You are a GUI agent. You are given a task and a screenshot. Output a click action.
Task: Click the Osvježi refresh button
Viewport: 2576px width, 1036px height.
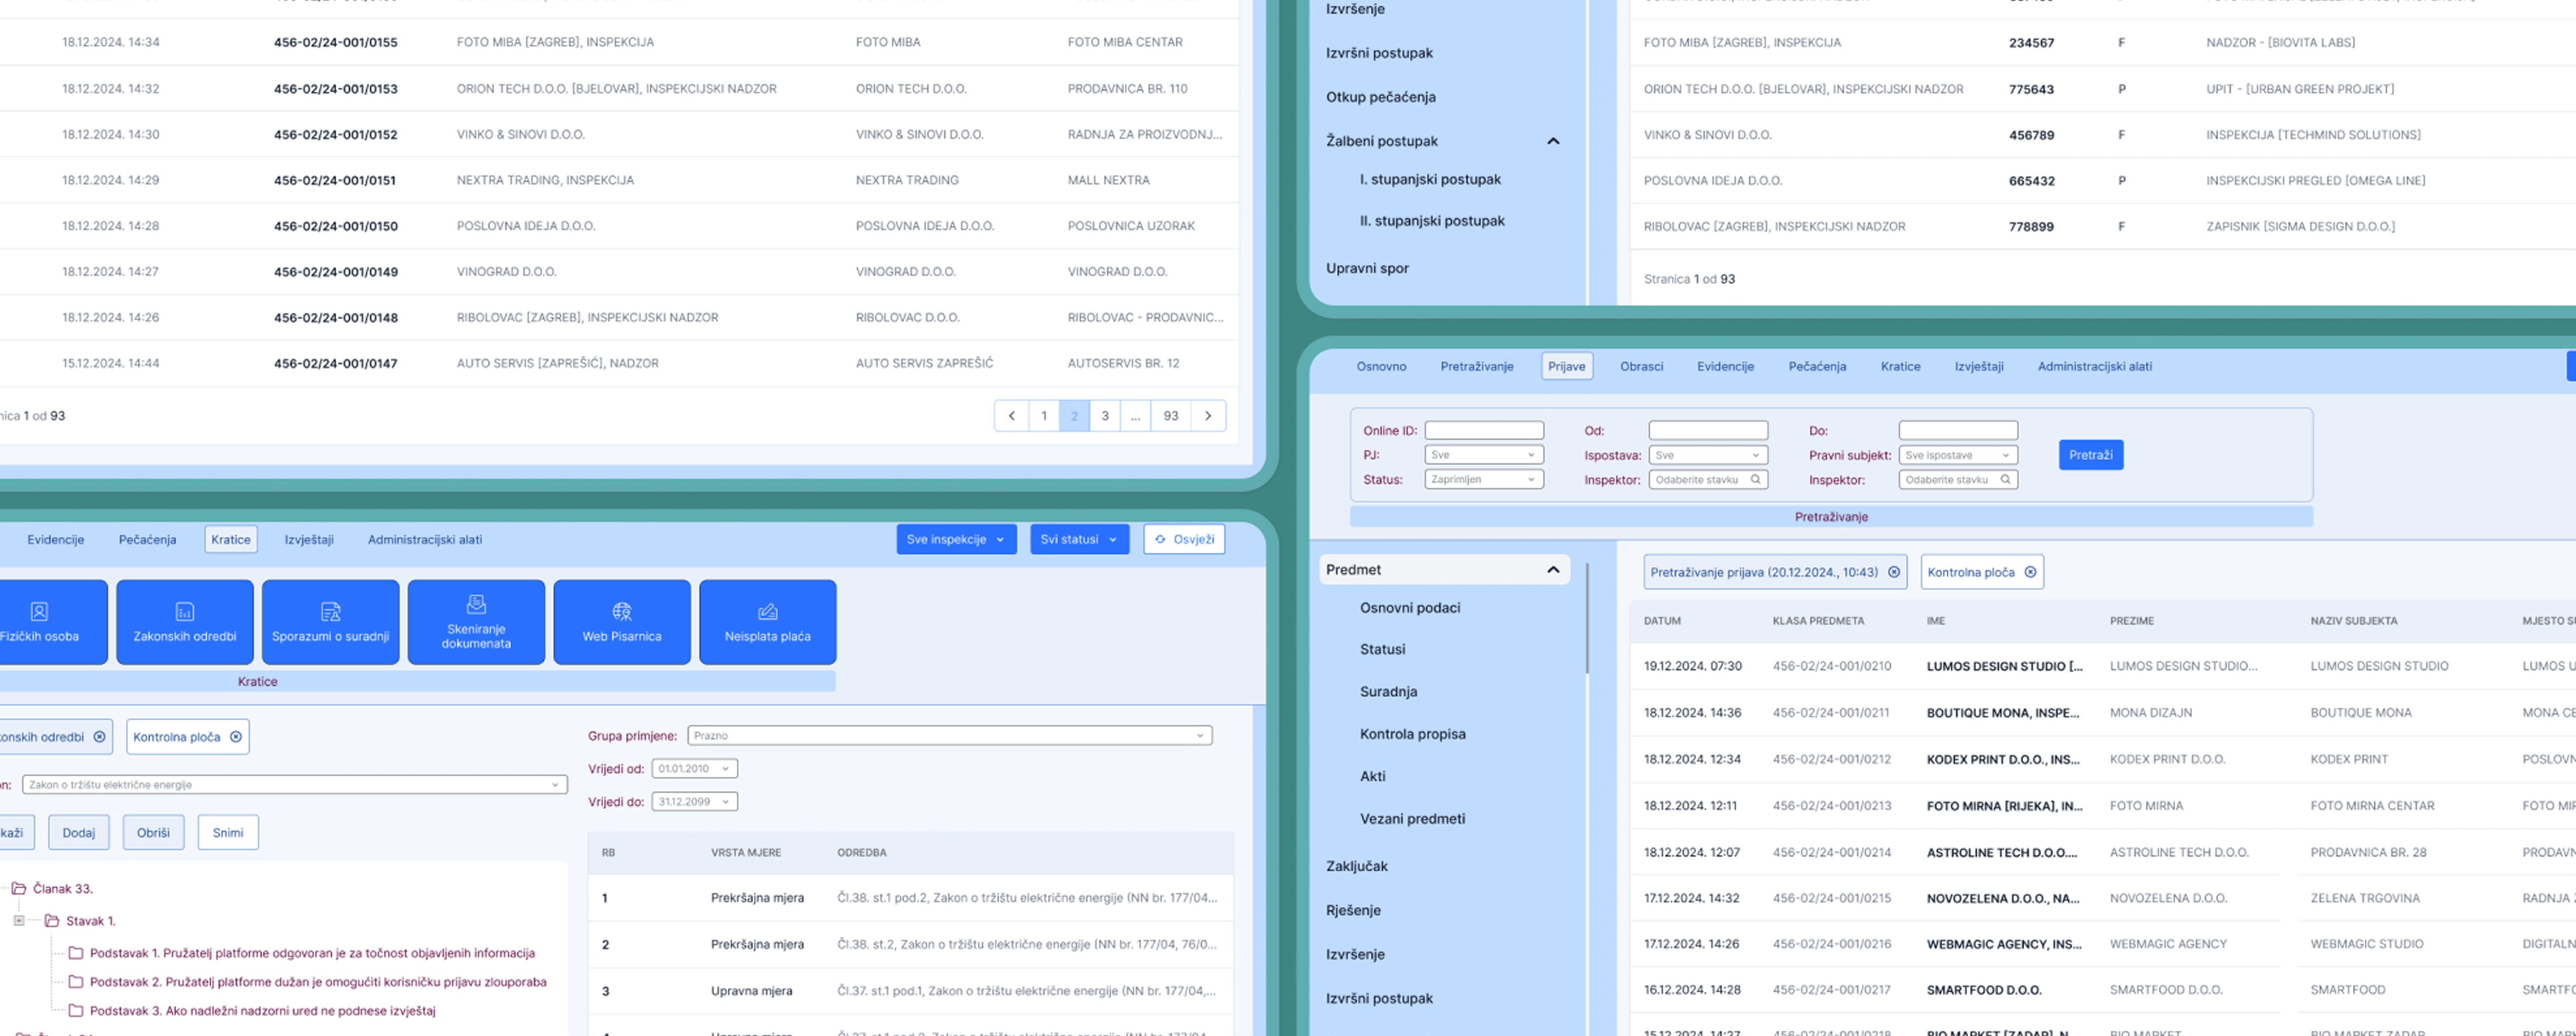1184,539
